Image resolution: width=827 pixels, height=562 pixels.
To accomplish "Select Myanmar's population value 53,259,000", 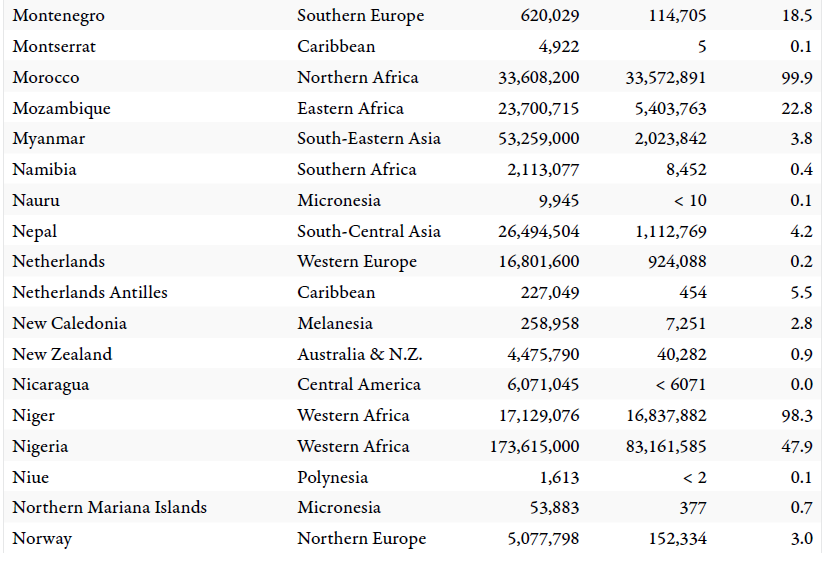I will tap(538, 139).
